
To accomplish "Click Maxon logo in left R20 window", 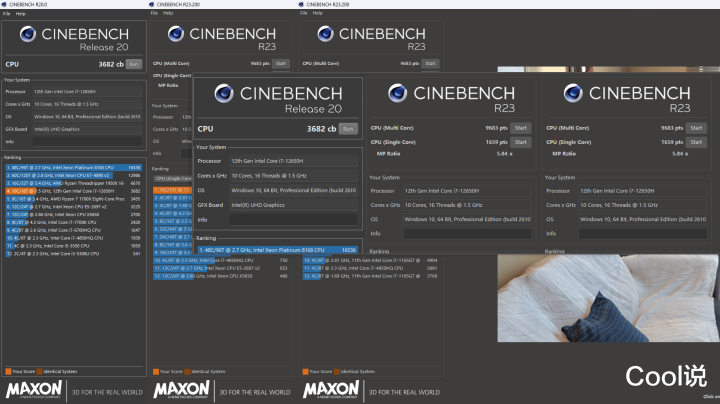I will 34,390.
